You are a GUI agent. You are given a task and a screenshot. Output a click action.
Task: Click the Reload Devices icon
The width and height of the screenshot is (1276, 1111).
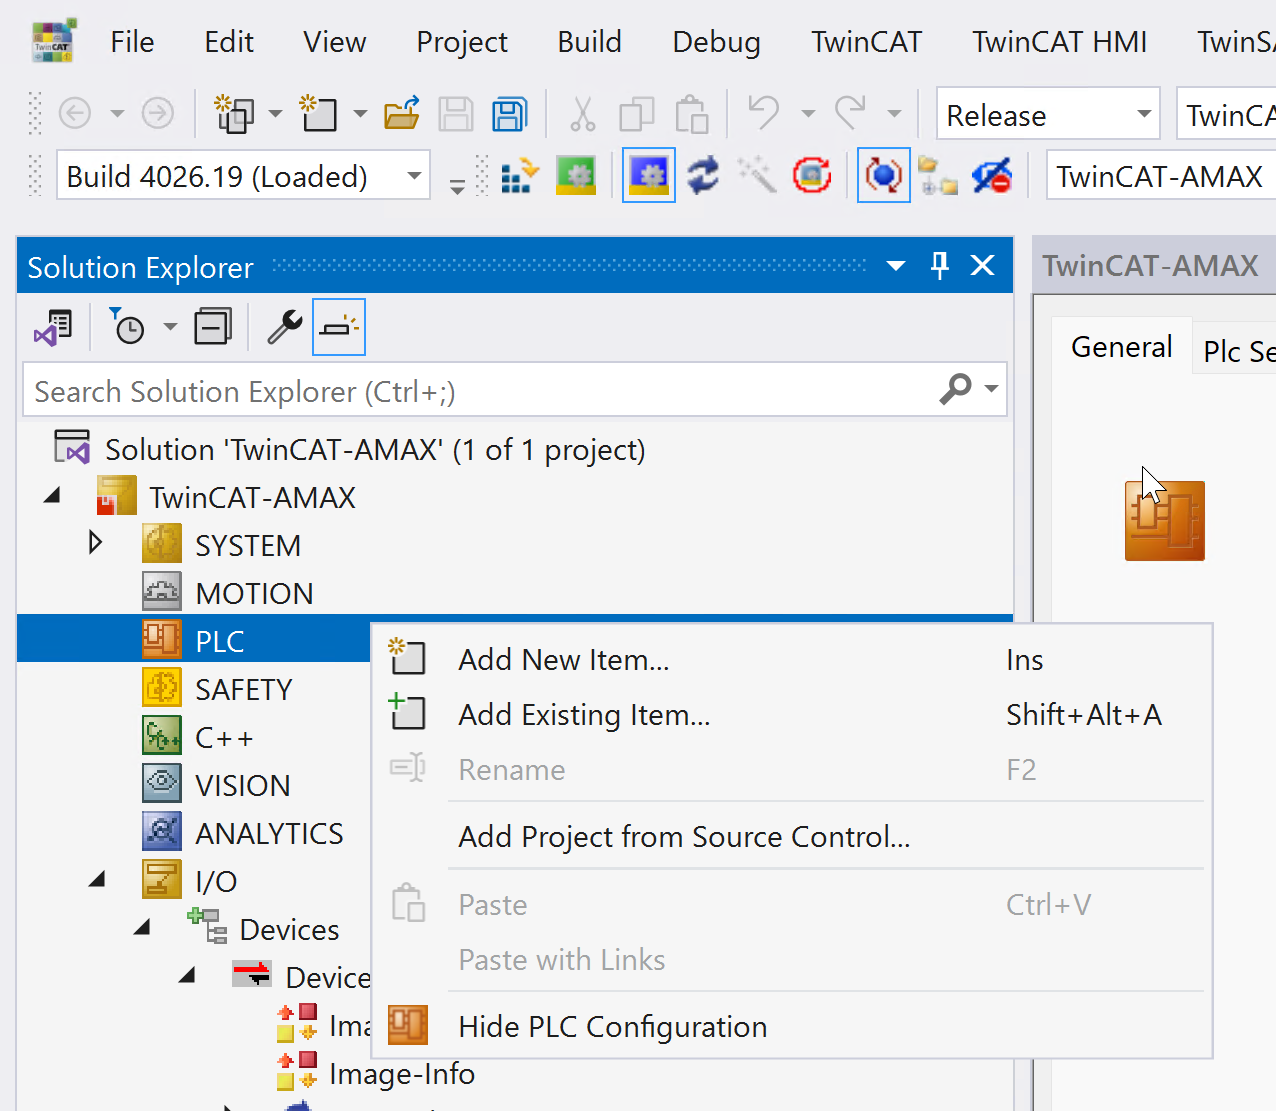click(x=703, y=176)
